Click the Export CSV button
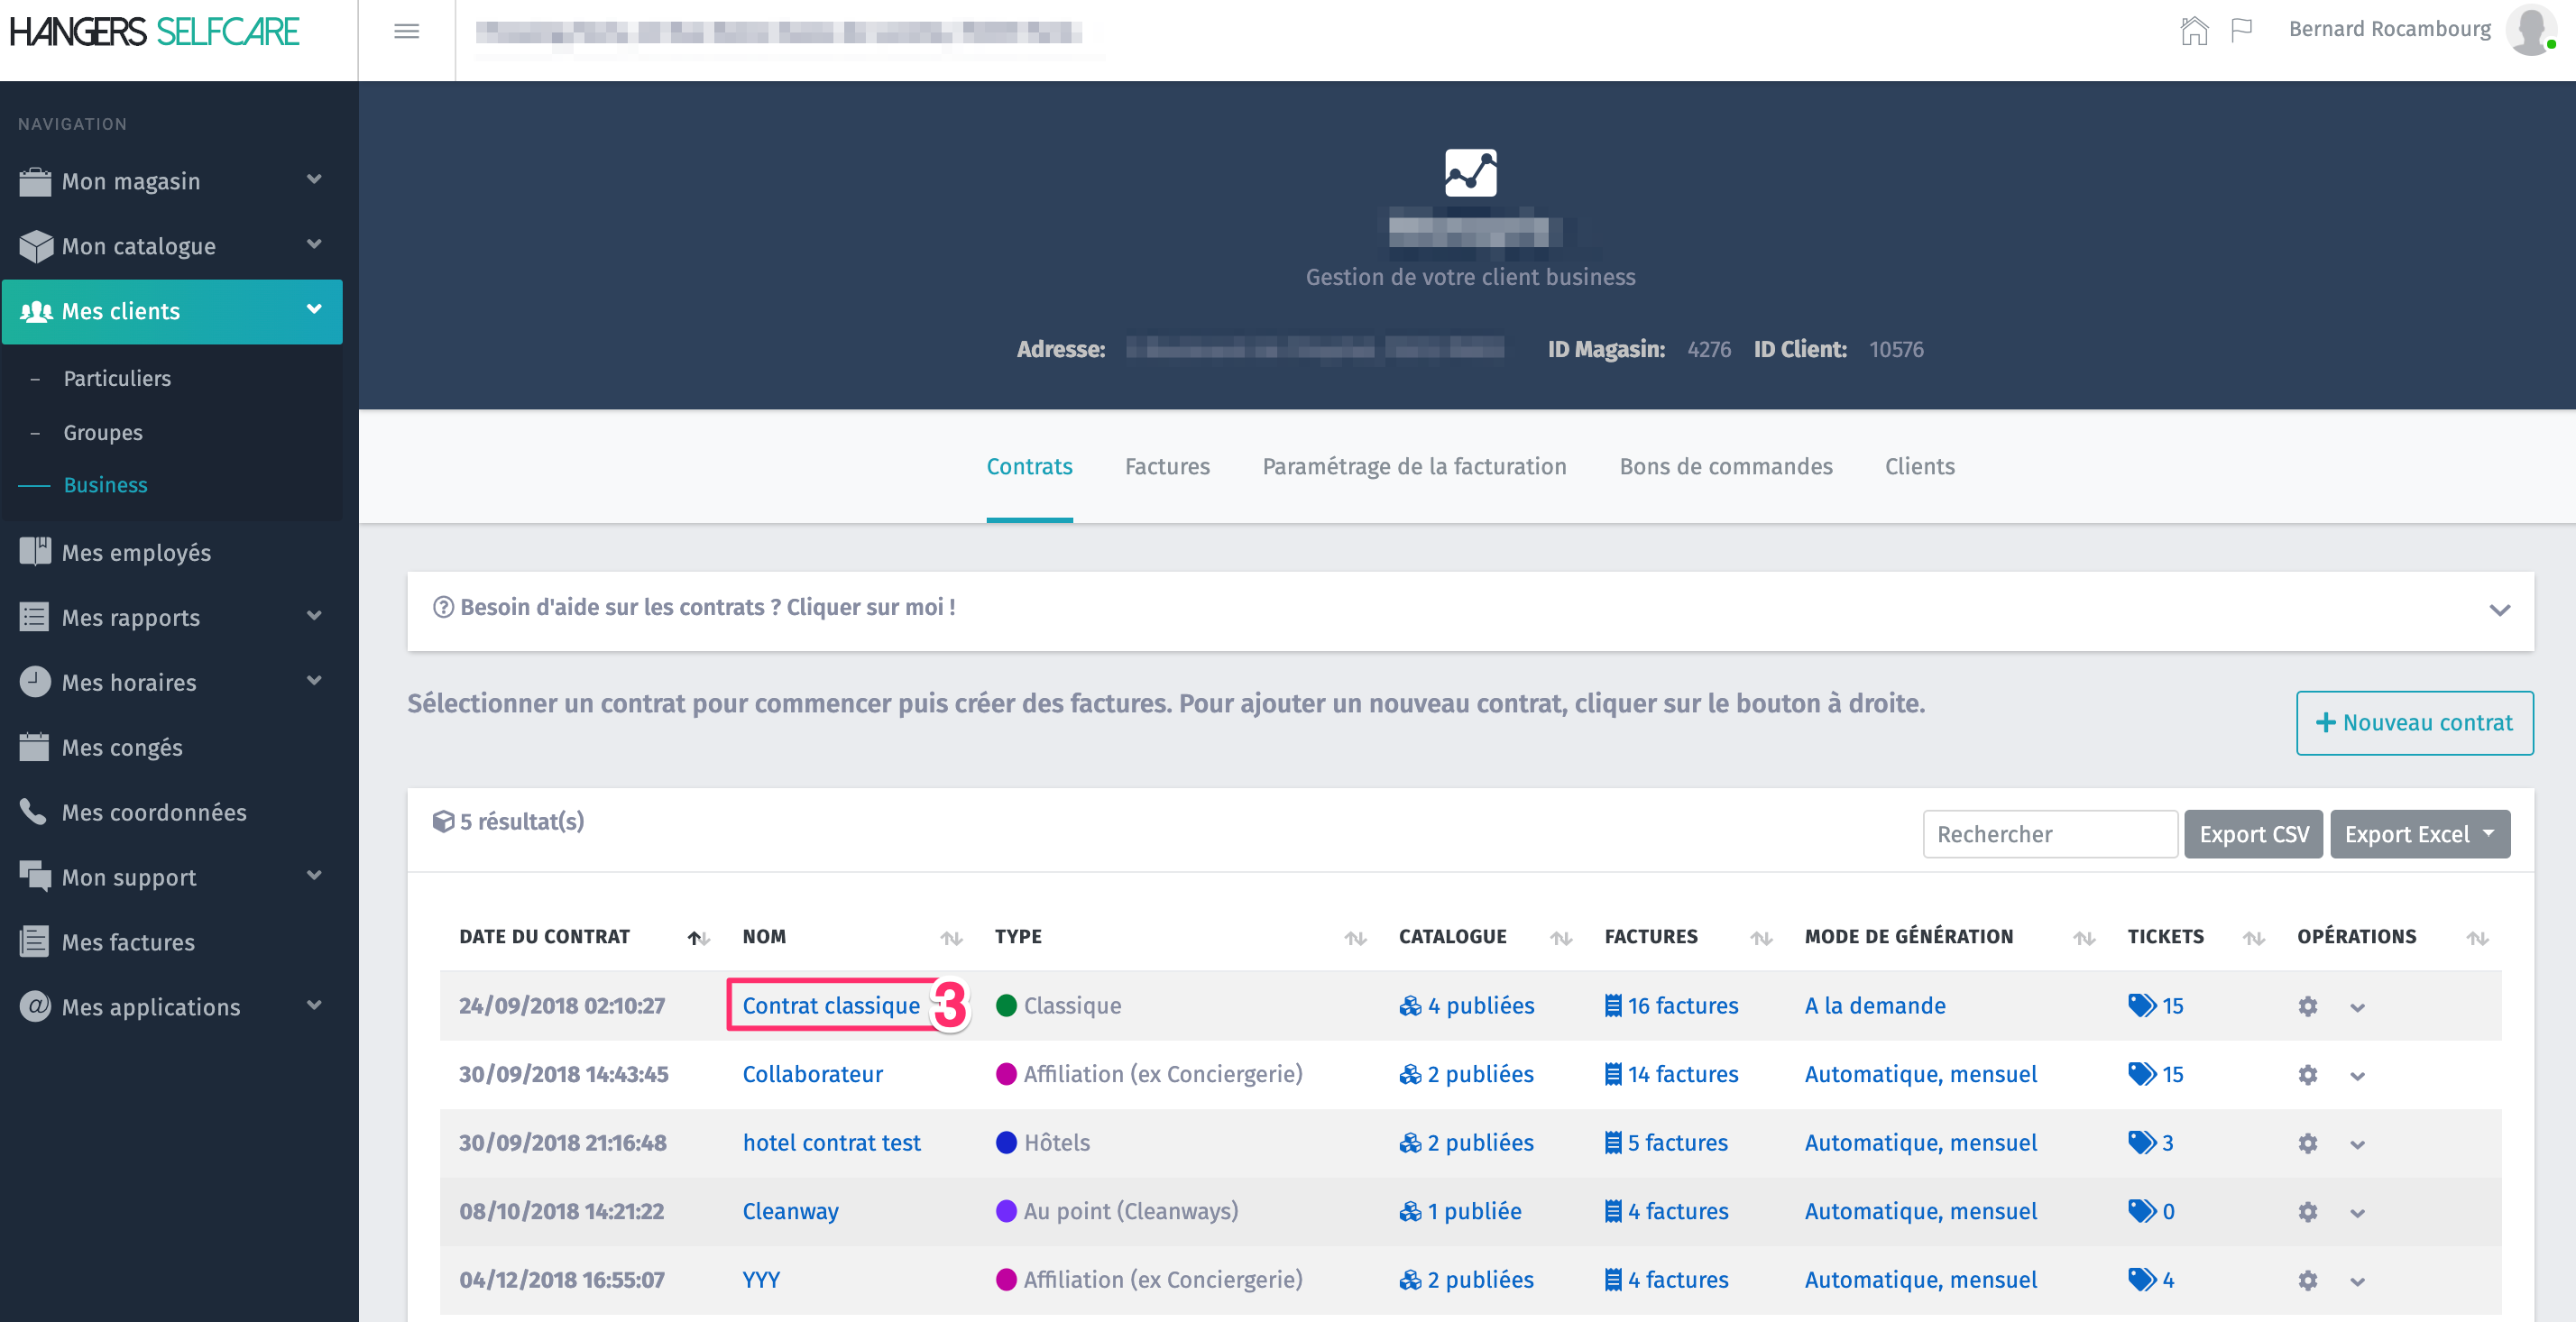The image size is (2576, 1322). (x=2253, y=834)
